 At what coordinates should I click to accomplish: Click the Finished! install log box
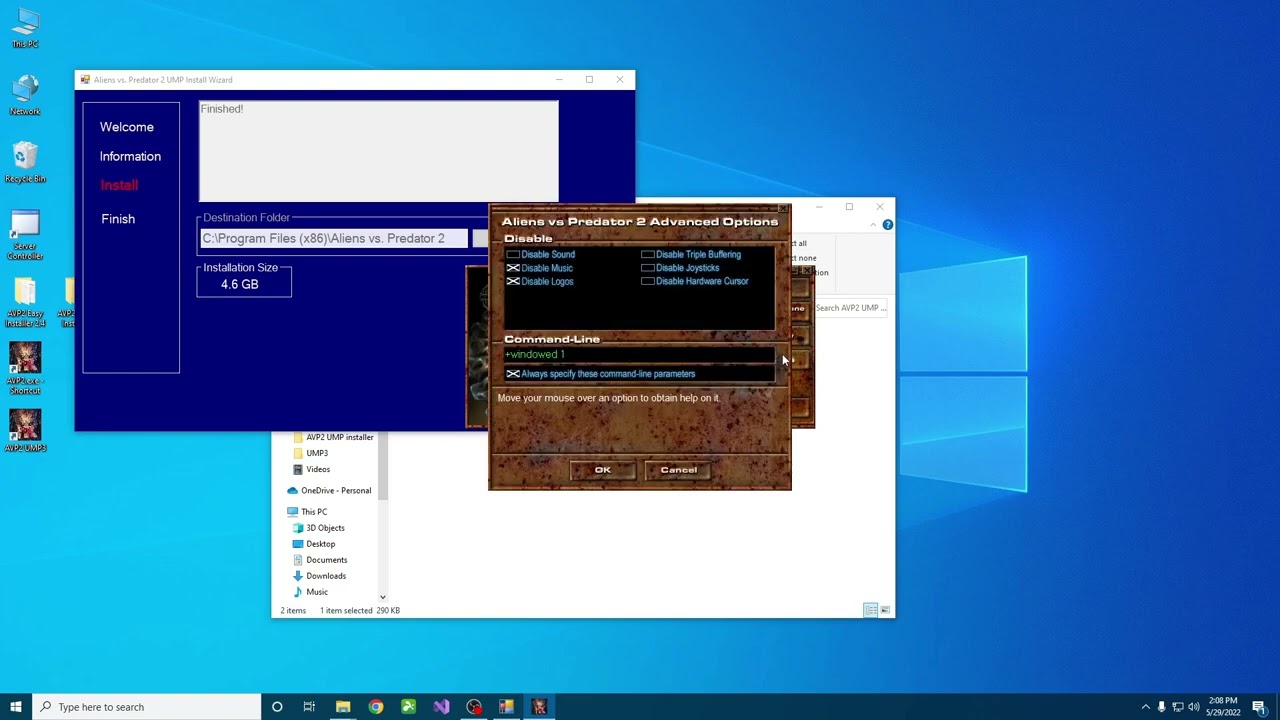[378, 151]
